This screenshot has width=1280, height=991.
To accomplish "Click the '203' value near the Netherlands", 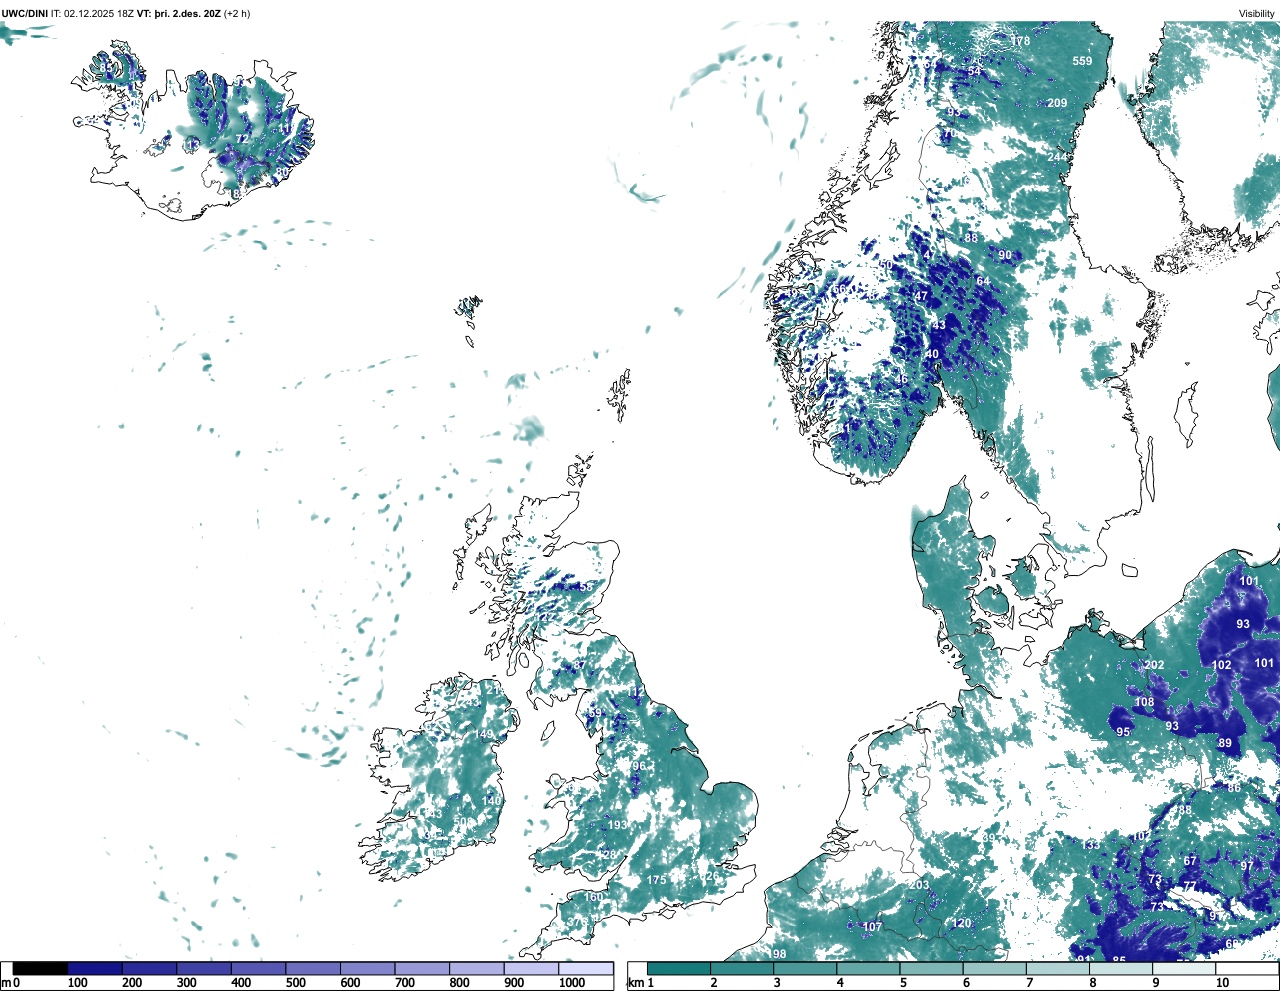I will click(919, 885).
